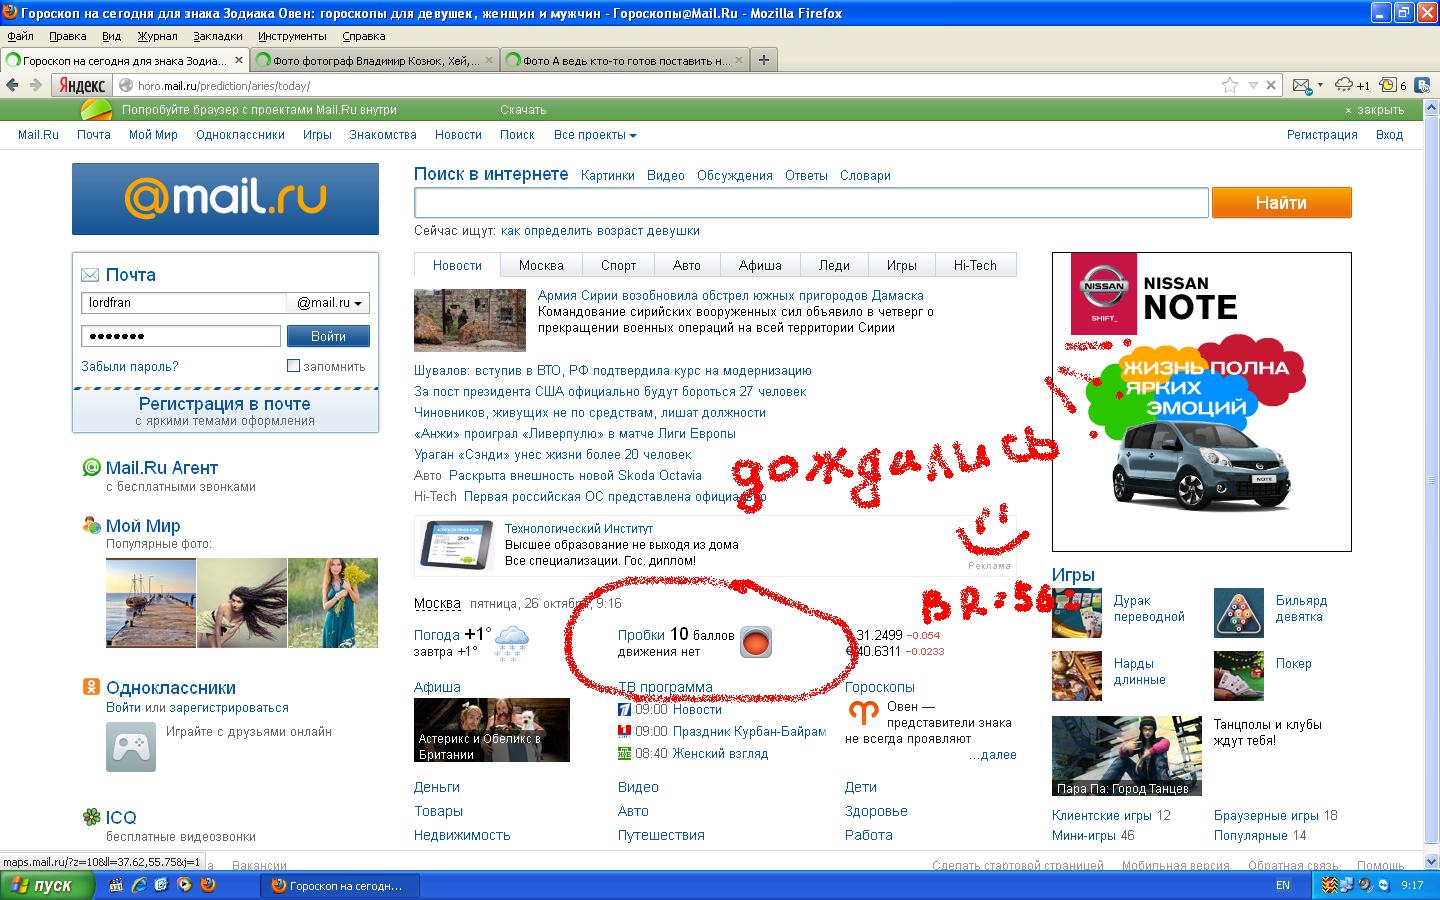The width and height of the screenshot is (1440, 900).
Task: Close the Mail.Ru browser promo bar
Action: pyautogui.click(x=1374, y=110)
